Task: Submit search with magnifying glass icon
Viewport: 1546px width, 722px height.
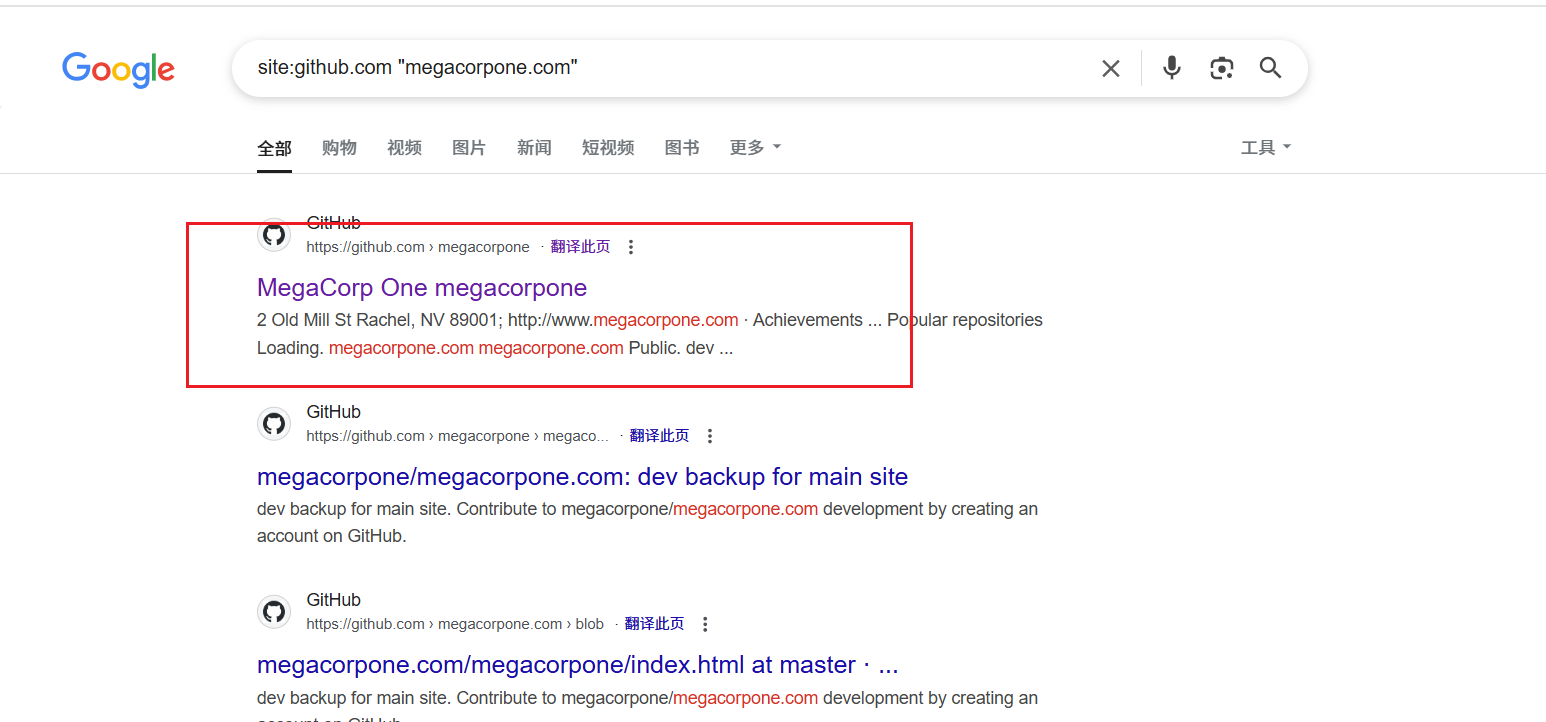Action: tap(1270, 68)
